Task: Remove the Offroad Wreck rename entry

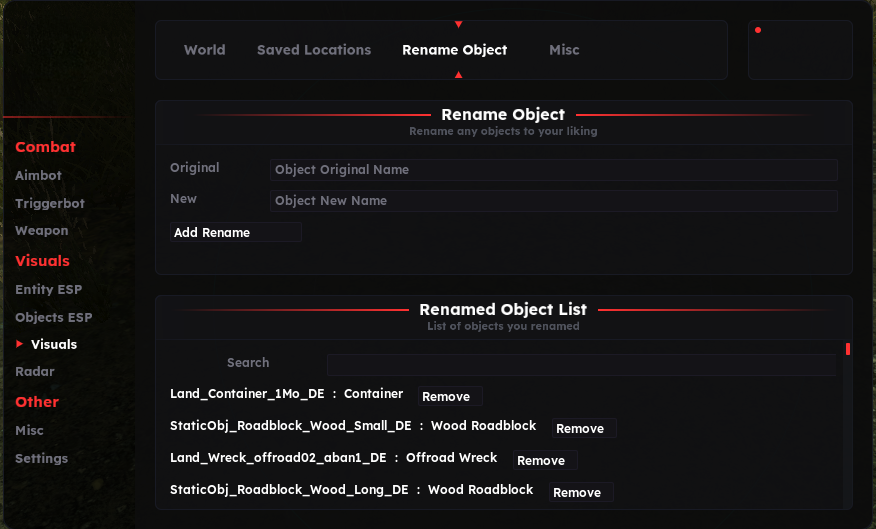Action: (544, 461)
